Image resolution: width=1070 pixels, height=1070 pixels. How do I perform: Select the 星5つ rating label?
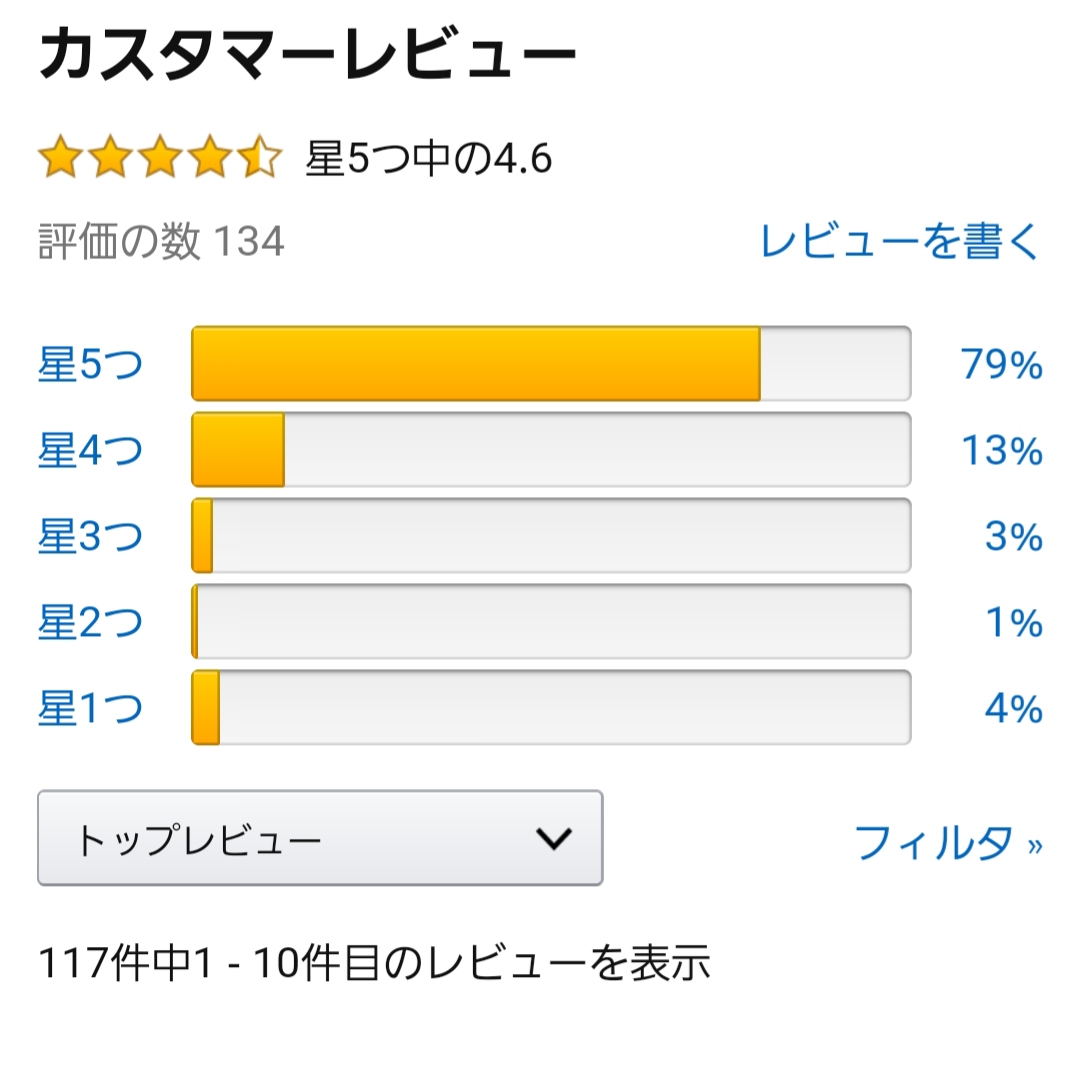pyautogui.click(x=90, y=364)
